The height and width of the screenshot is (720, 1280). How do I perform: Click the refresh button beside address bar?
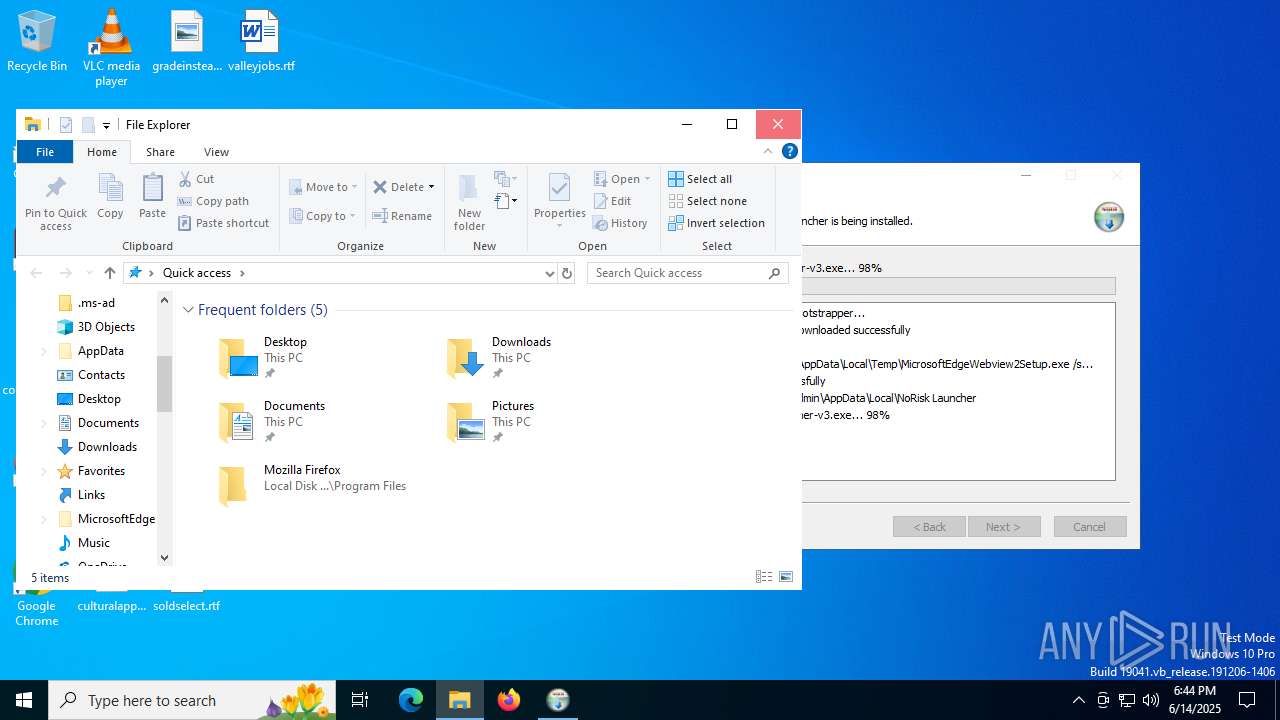point(567,273)
